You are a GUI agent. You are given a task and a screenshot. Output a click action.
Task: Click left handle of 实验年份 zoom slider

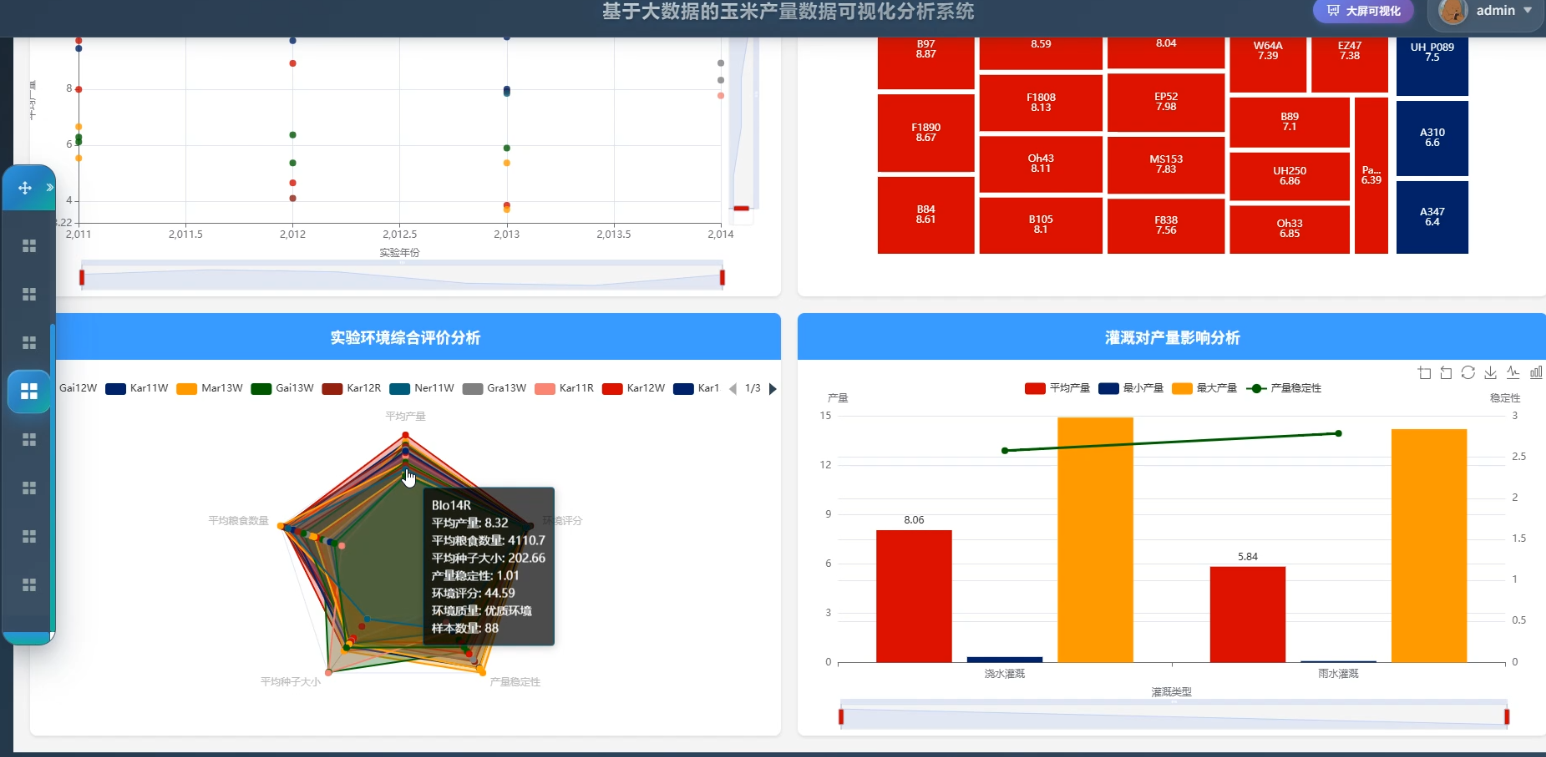coord(82,277)
